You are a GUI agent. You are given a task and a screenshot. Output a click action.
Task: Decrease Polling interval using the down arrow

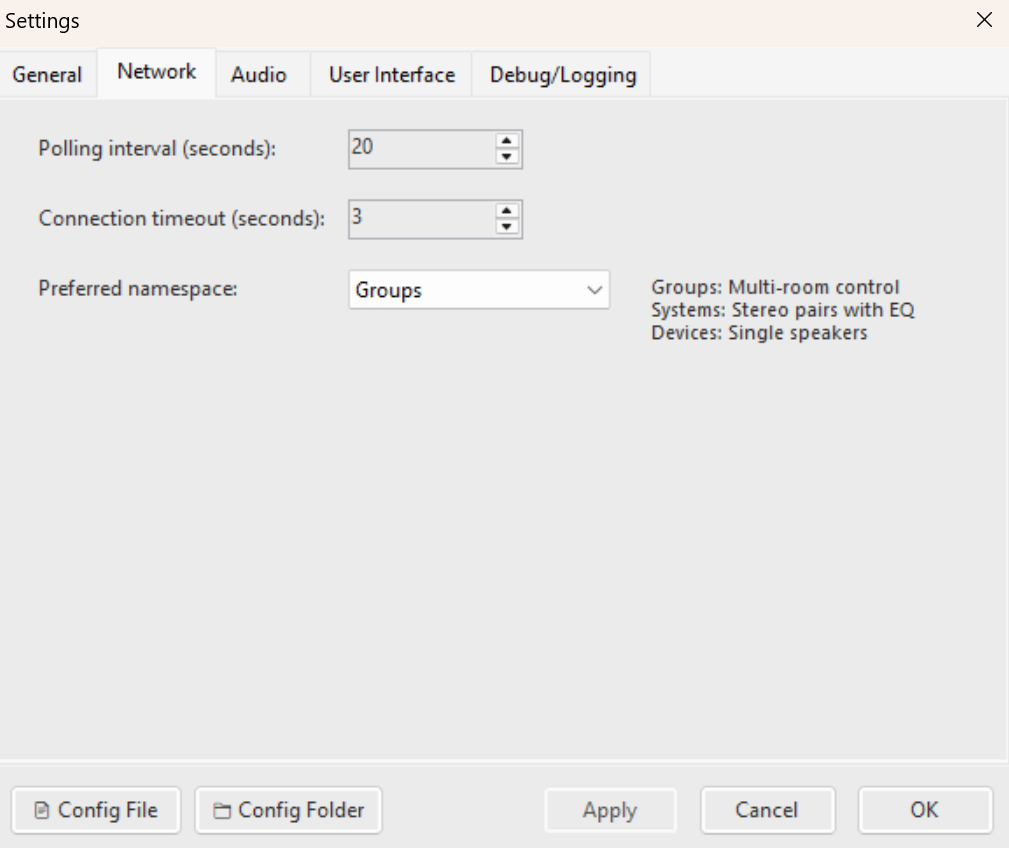pyautogui.click(x=508, y=156)
